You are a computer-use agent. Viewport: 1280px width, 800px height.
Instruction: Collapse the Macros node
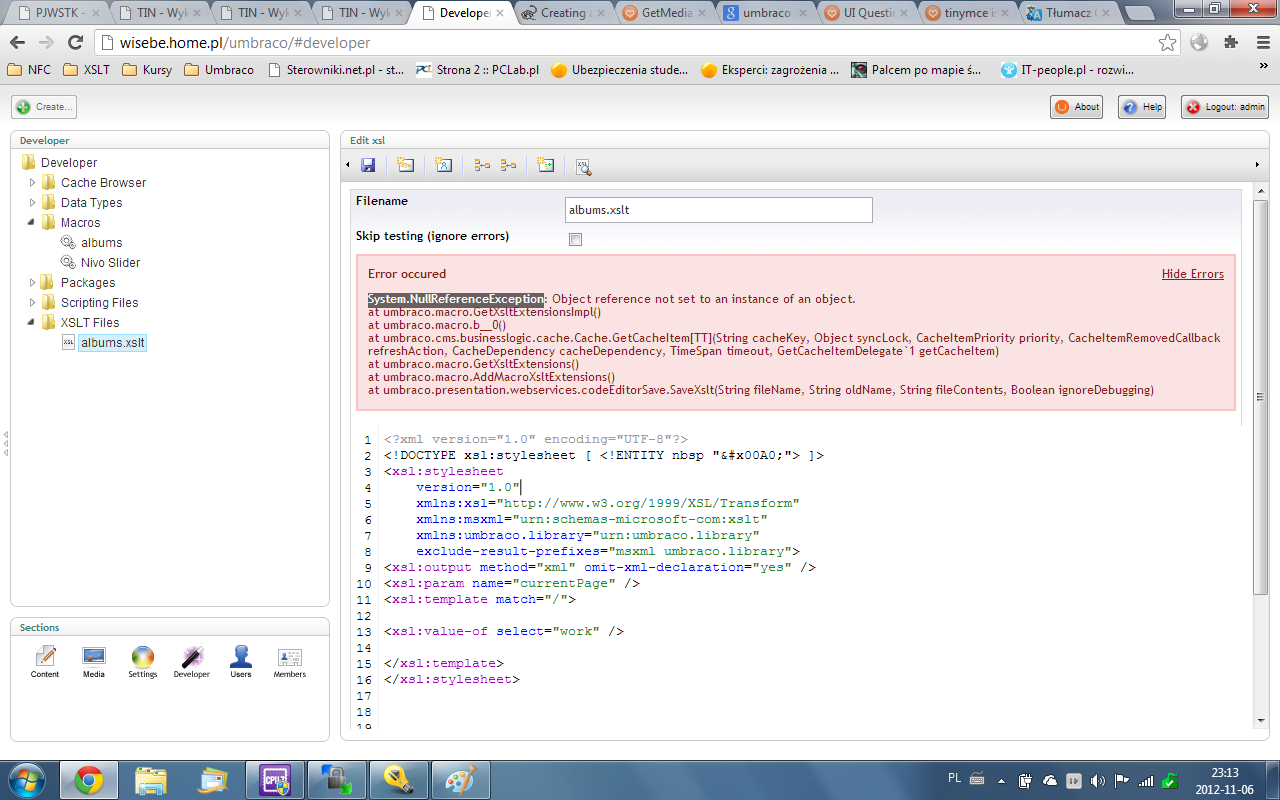(x=33, y=222)
